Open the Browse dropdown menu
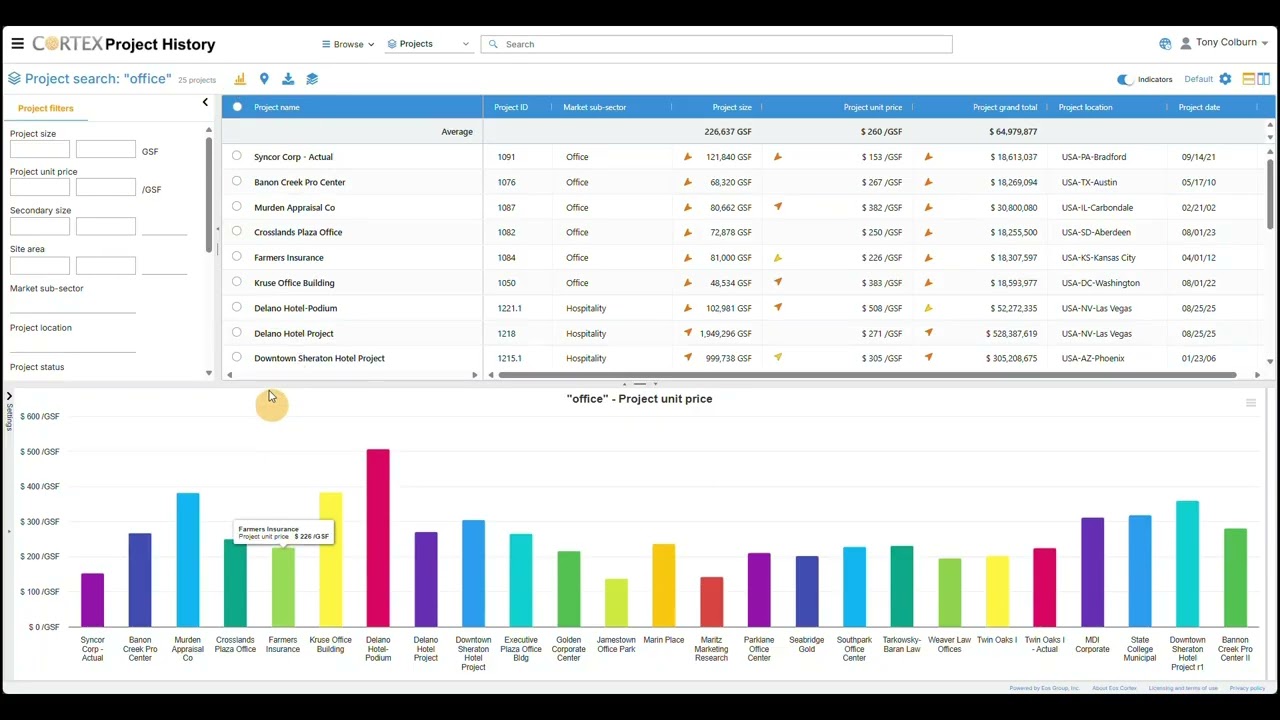 click(348, 44)
